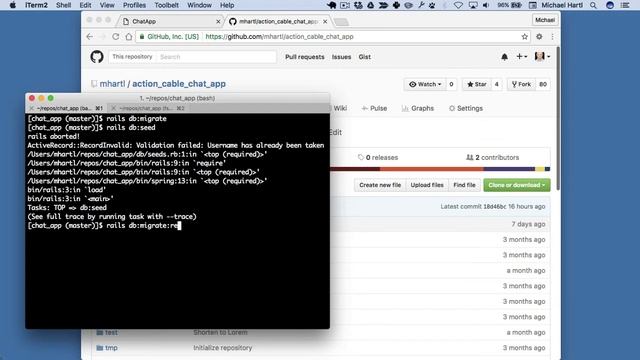Screen dimensions: 640x360
Task: Focus the GitHub repository search field
Action: [216, 57]
